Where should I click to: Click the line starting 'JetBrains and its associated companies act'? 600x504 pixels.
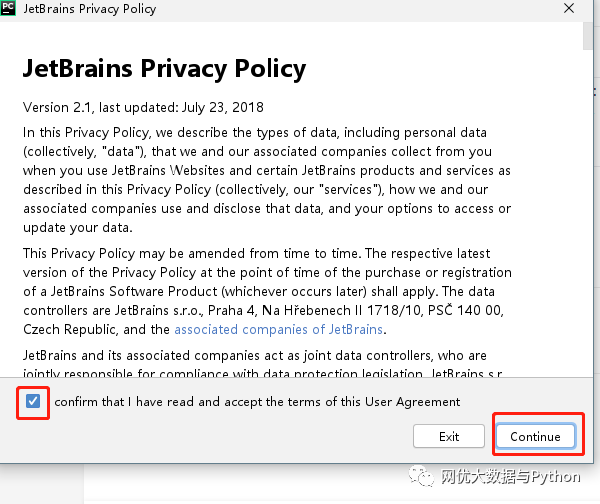click(x=255, y=356)
